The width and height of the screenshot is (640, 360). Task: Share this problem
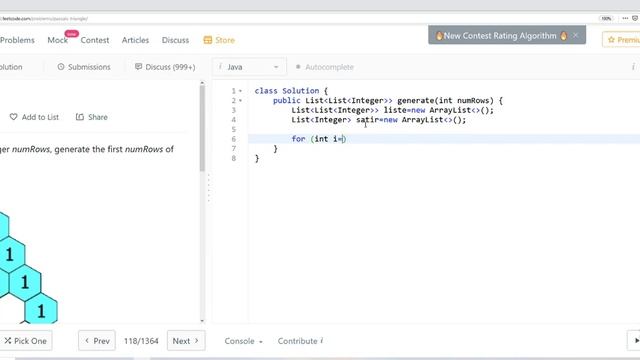pos(92,117)
